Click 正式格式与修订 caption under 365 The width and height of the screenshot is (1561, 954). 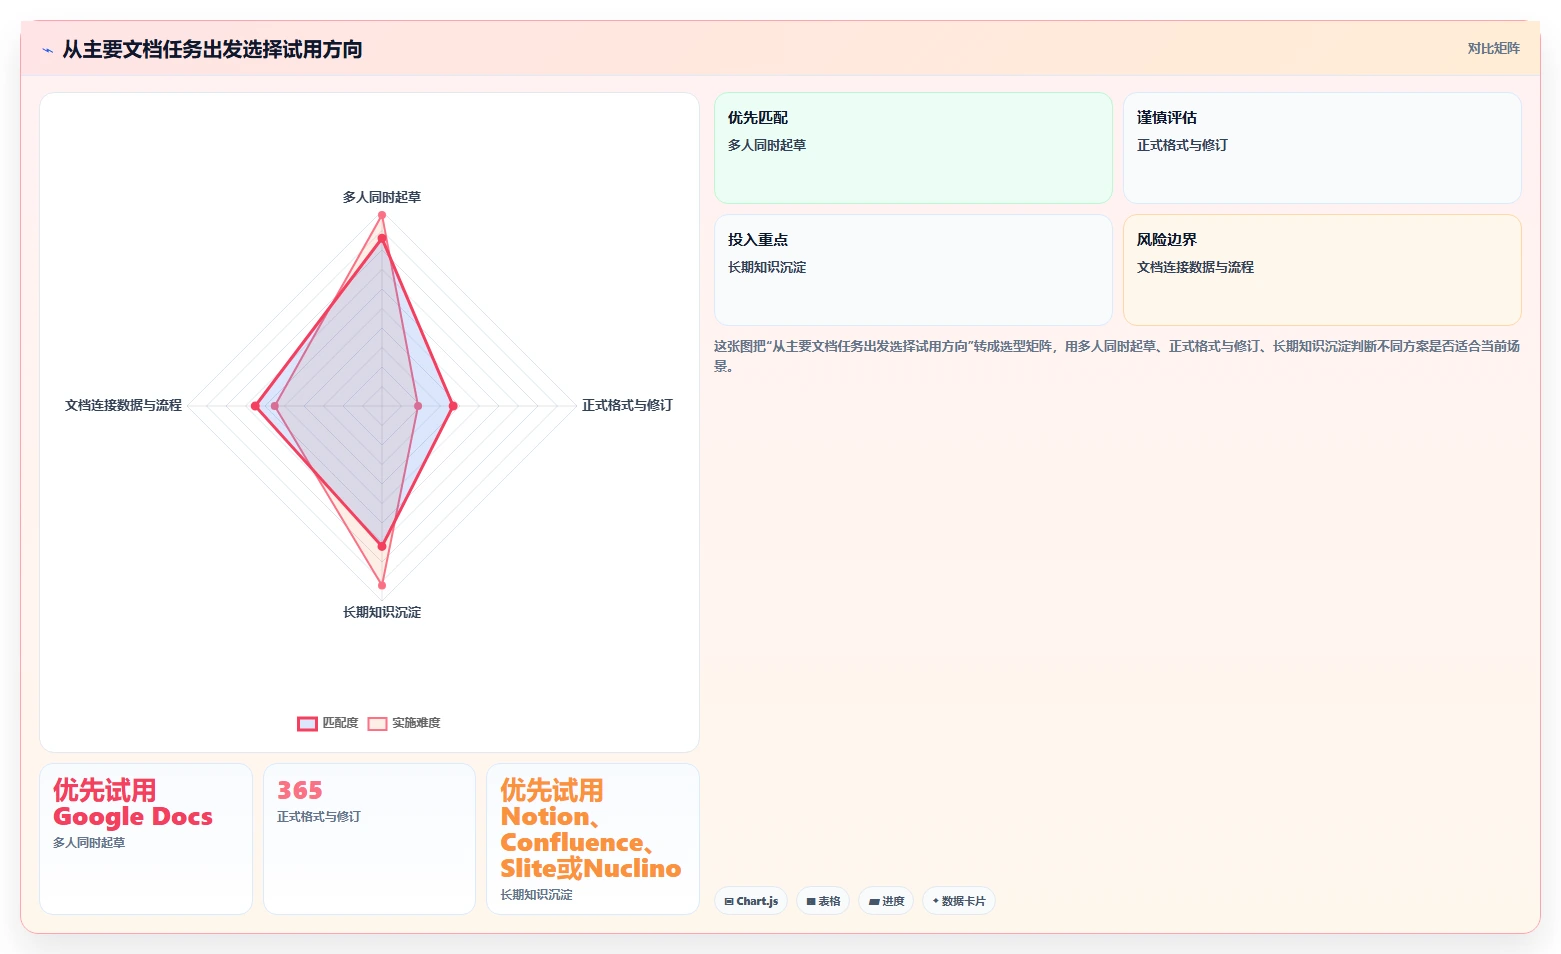tap(319, 817)
